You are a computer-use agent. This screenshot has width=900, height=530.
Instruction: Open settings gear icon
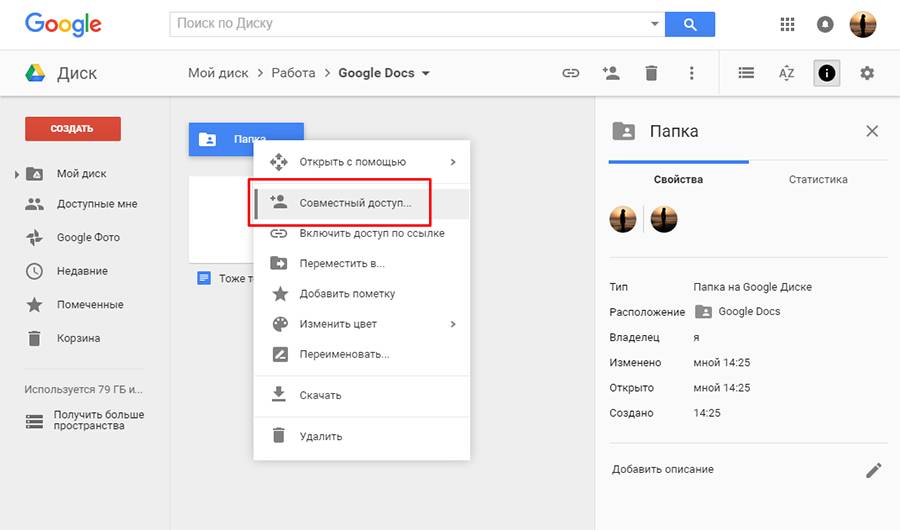[867, 73]
